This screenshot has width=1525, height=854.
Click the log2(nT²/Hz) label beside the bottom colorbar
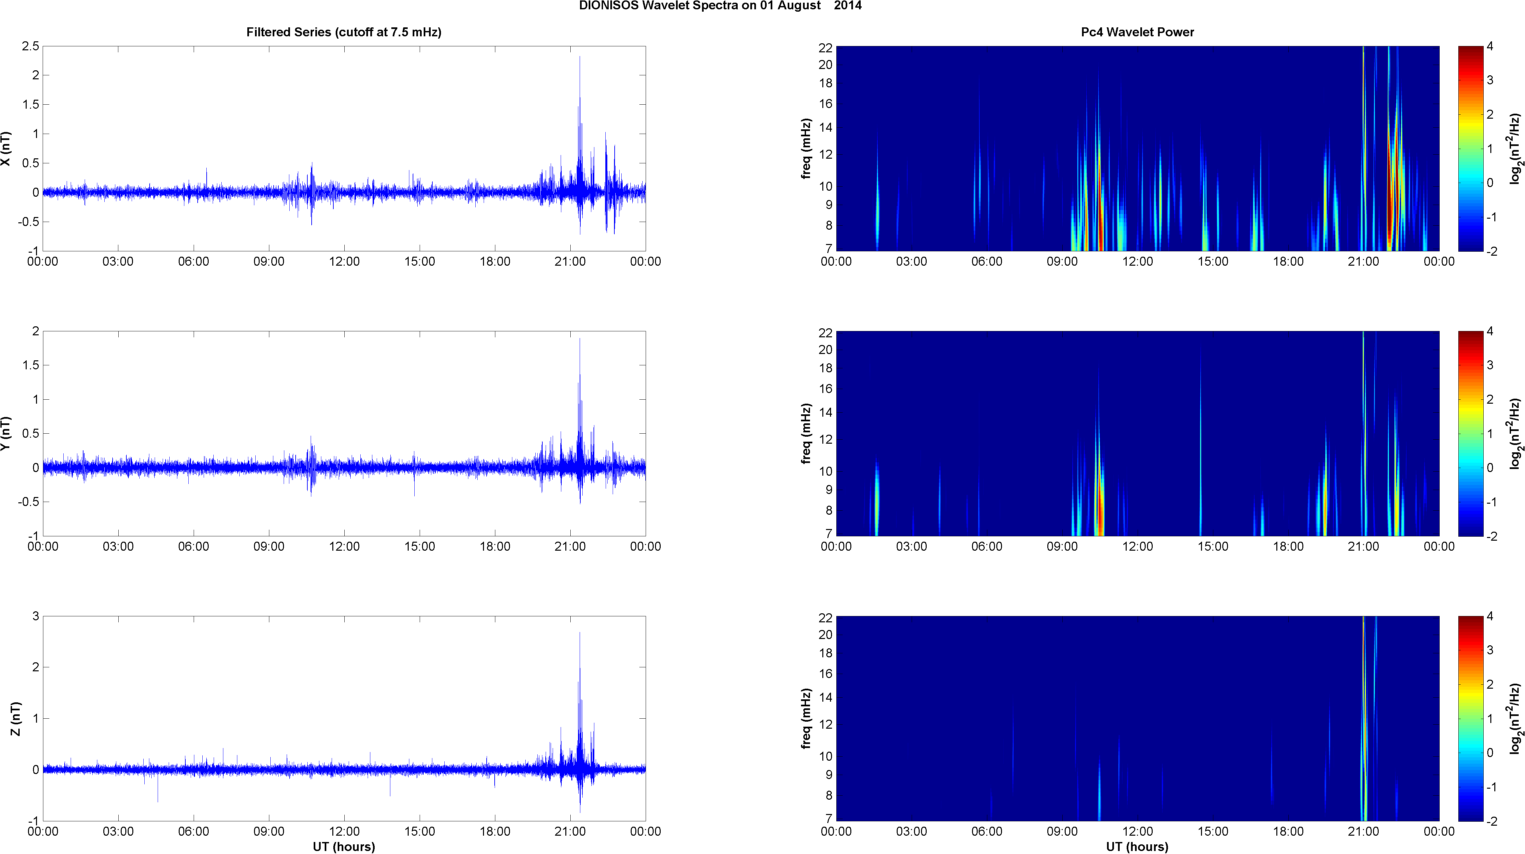click(x=1516, y=719)
